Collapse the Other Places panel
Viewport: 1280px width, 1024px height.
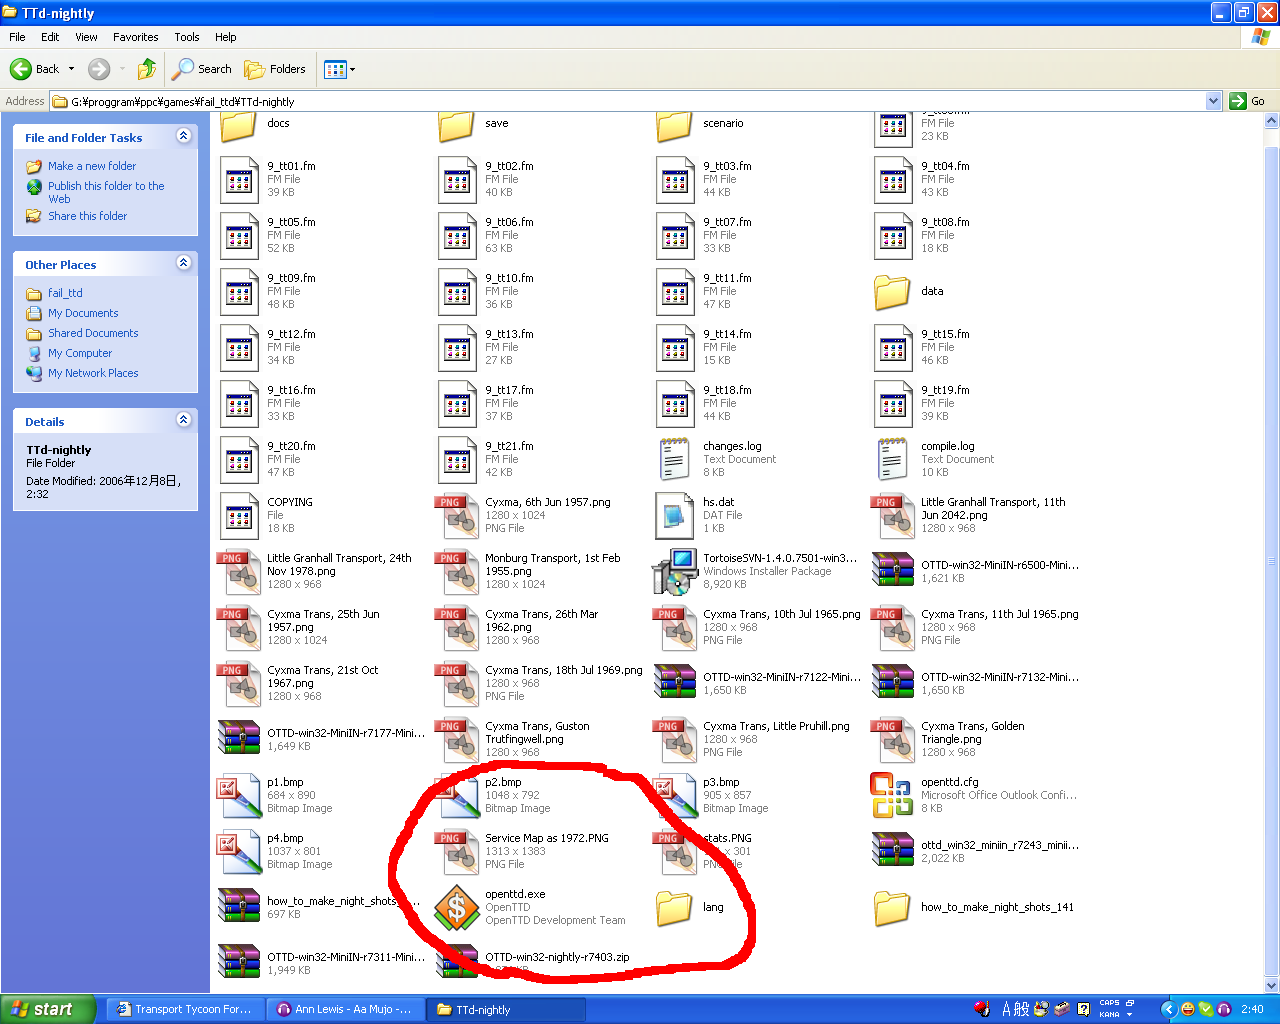tap(184, 263)
